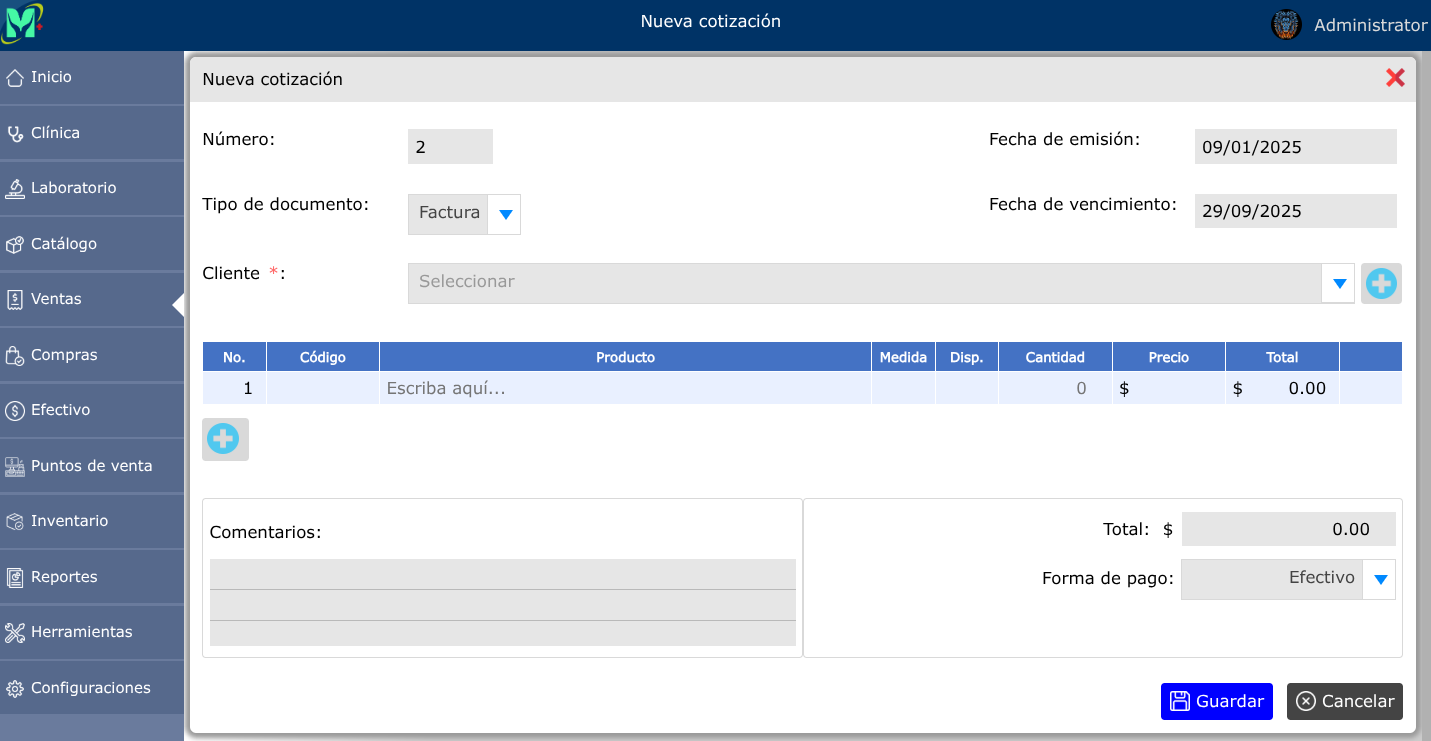The width and height of the screenshot is (1431, 741).
Task: Close the Nueva cotización dialog with the red X
Action: [x=1395, y=78]
